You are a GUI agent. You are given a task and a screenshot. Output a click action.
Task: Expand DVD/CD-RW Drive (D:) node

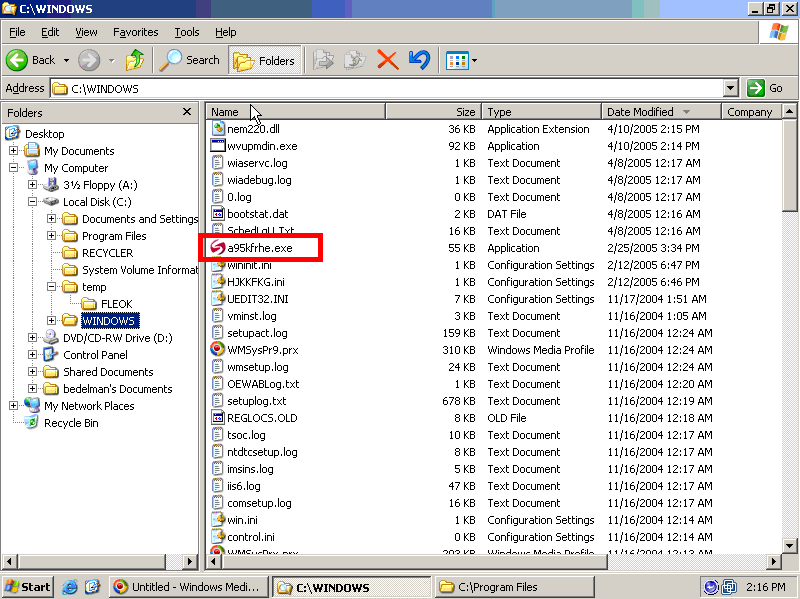(32, 337)
